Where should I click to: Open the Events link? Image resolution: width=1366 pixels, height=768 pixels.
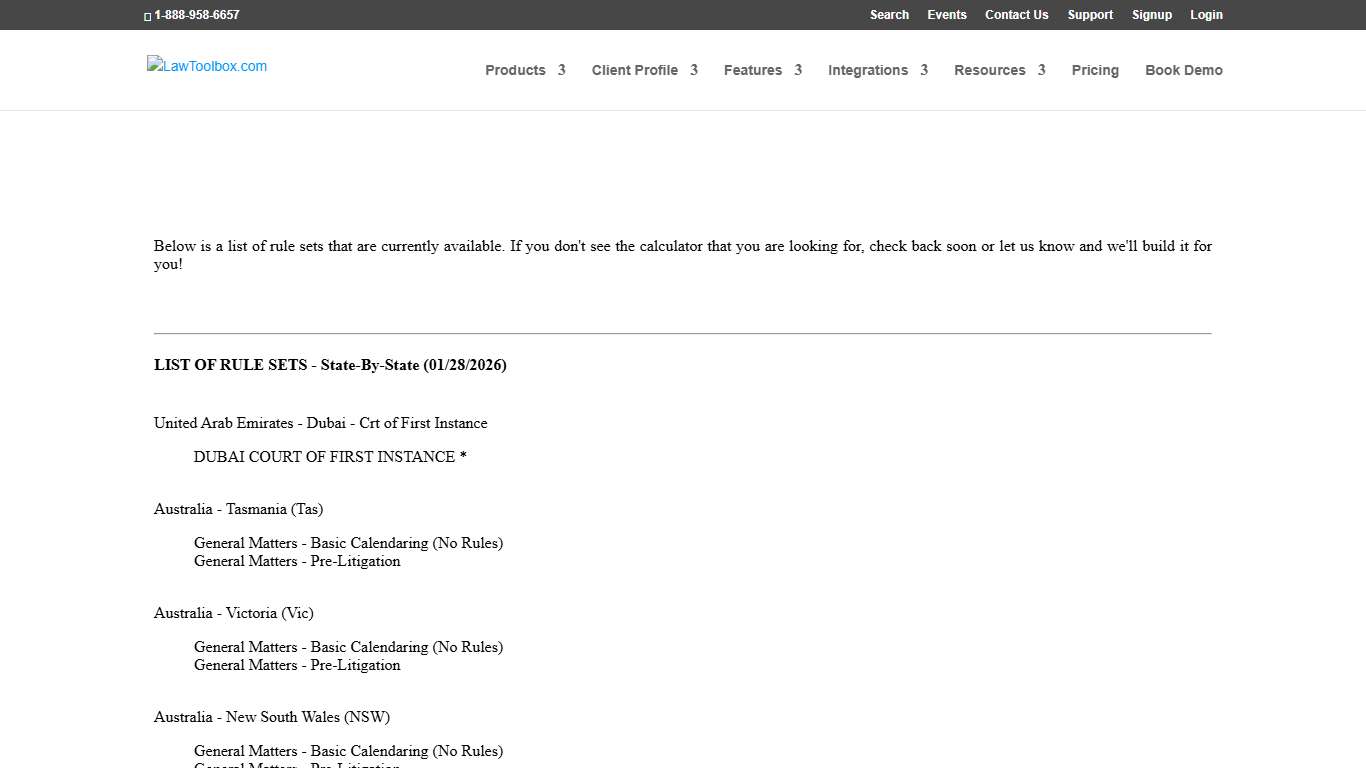click(x=946, y=15)
